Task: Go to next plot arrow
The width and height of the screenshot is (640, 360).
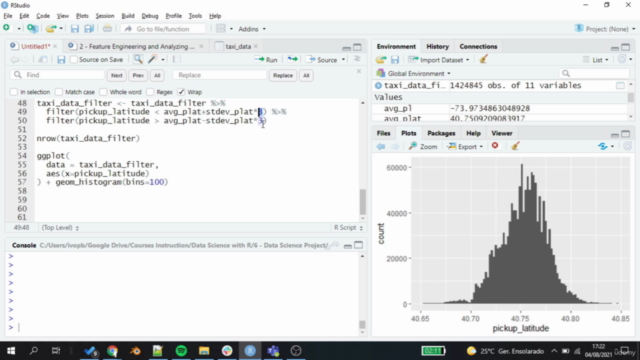Action: tap(395, 147)
